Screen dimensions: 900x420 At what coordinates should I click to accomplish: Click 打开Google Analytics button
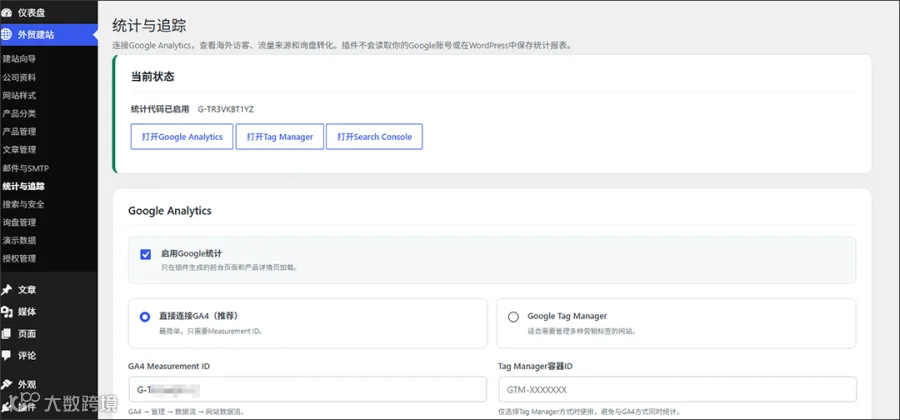[x=182, y=137]
